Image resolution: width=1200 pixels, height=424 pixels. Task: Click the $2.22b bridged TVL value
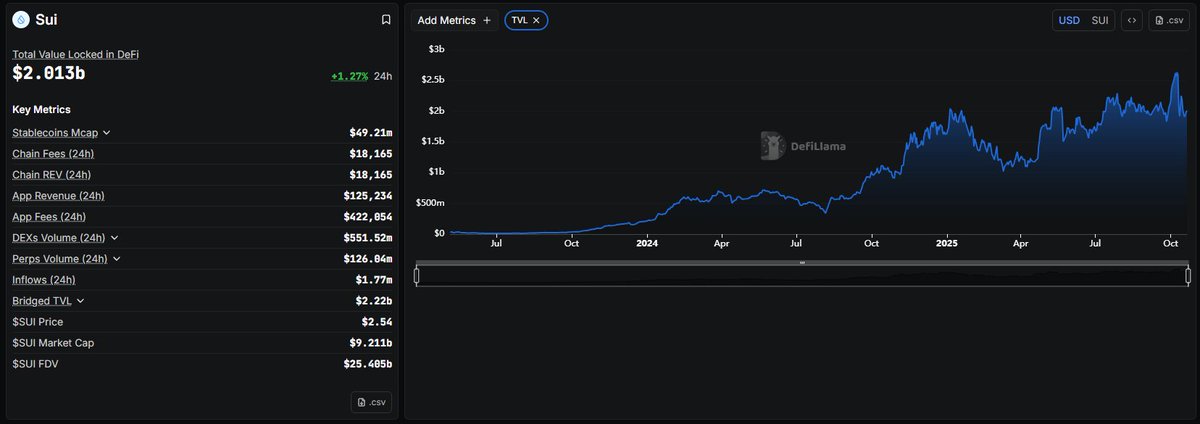click(374, 301)
